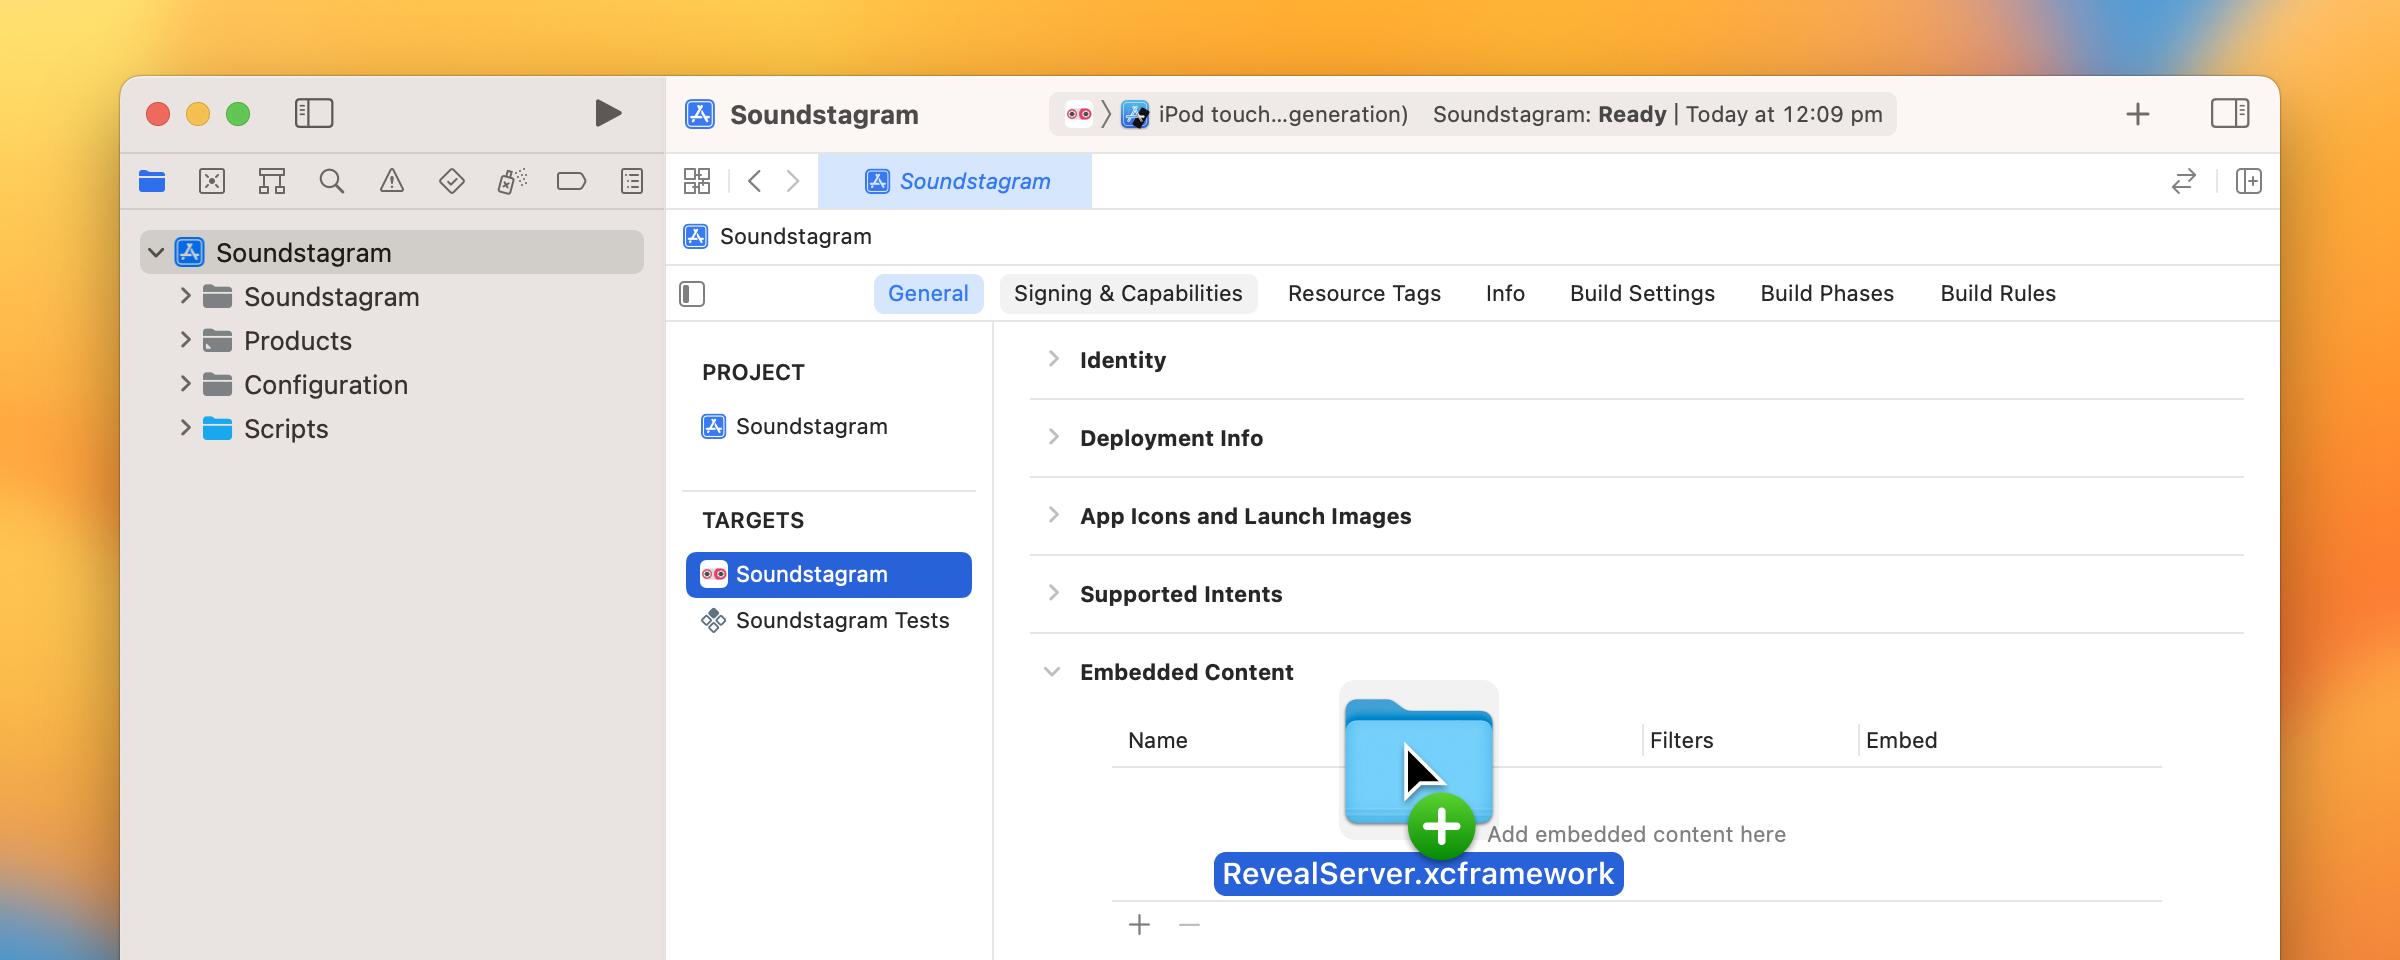Open the Project navigator folder icon
Screen dimensions: 2400x960
coord(152,181)
